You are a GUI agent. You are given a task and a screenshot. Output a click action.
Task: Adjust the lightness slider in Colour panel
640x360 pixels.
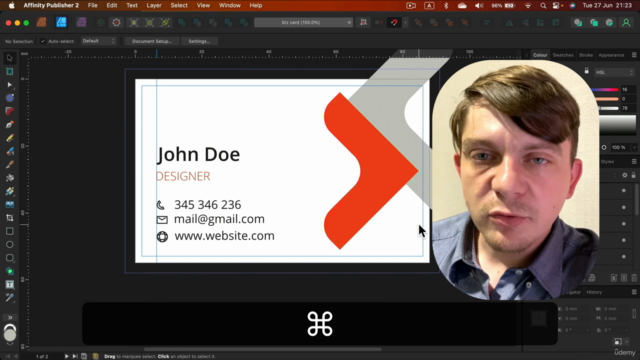608,108
